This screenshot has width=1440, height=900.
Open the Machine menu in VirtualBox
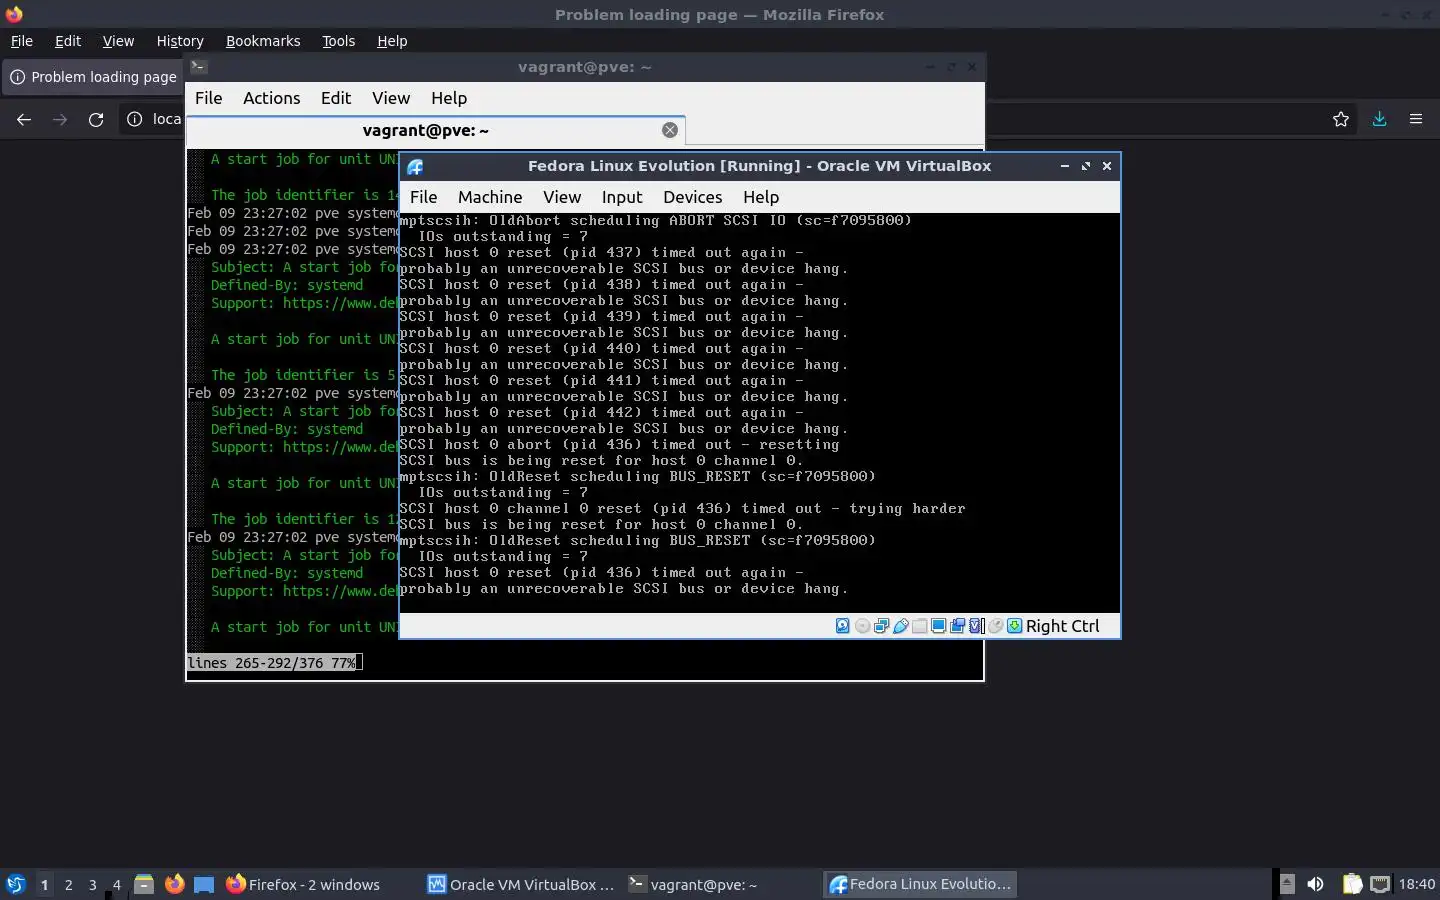click(490, 197)
